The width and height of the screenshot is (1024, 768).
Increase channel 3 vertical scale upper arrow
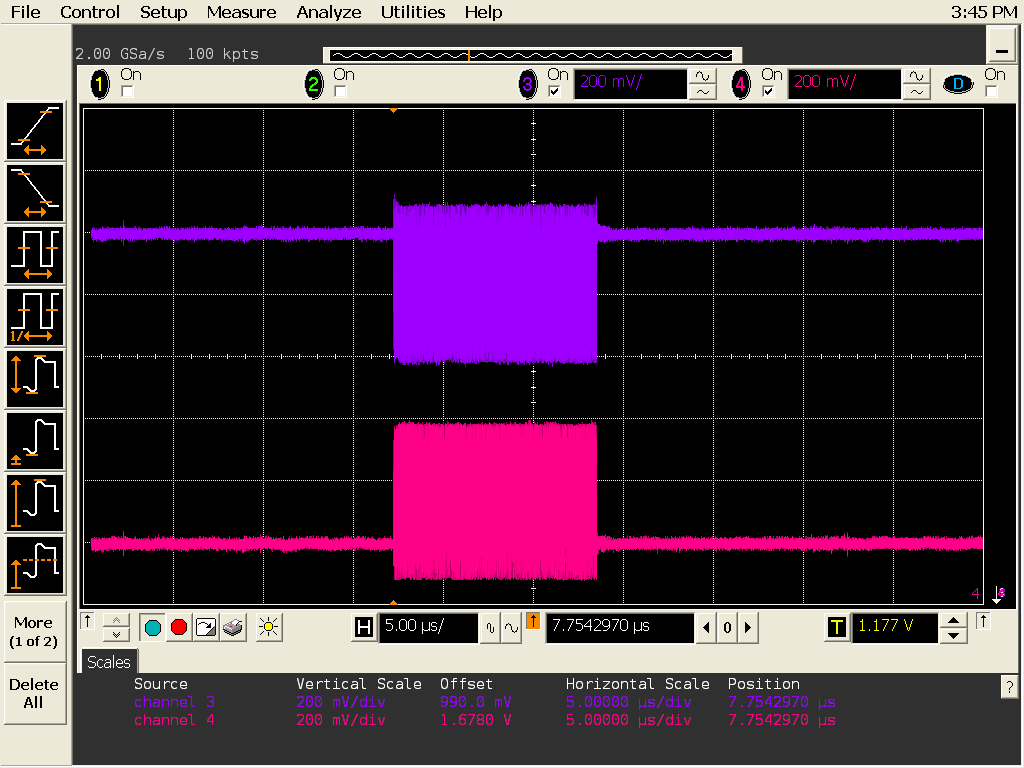pos(702,77)
